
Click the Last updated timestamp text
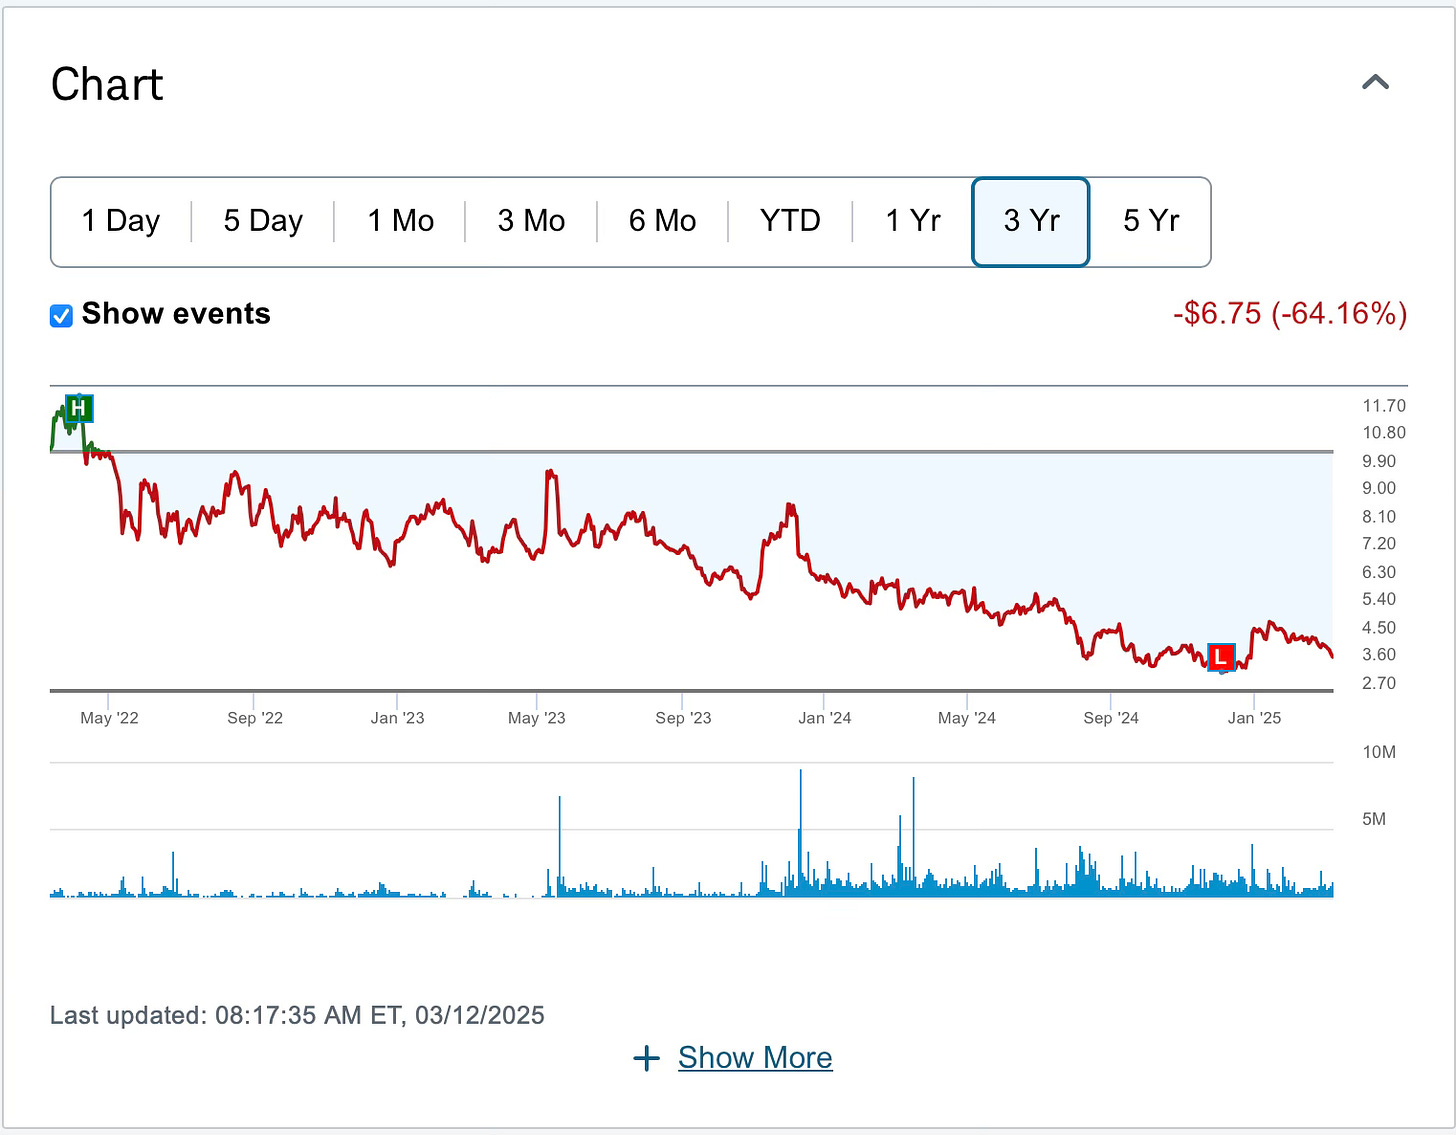click(297, 1016)
